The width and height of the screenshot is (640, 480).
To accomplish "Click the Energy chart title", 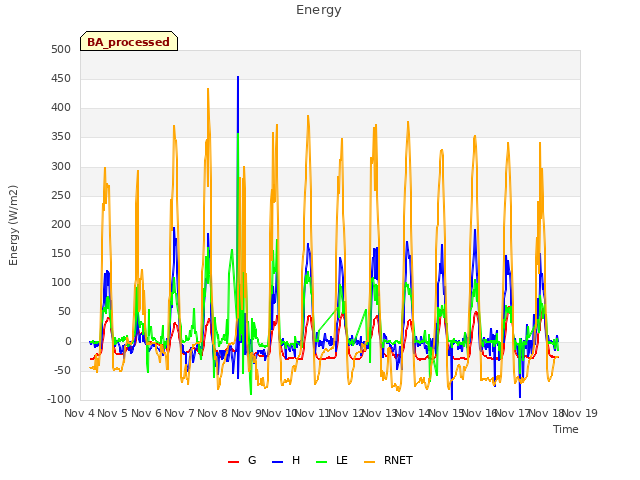I will coord(319,10).
